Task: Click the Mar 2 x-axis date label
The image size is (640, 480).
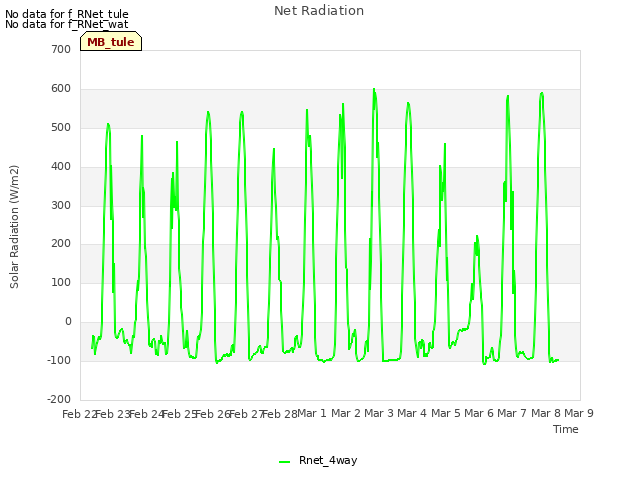Action: (346, 413)
